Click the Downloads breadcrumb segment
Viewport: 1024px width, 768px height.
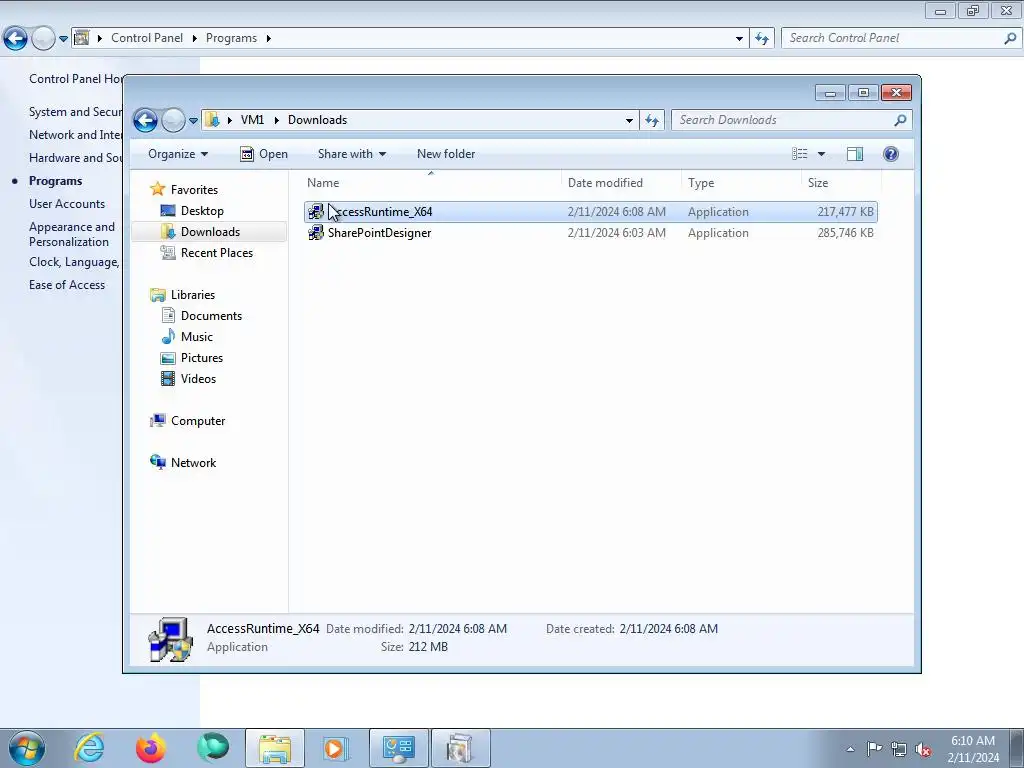click(x=317, y=120)
